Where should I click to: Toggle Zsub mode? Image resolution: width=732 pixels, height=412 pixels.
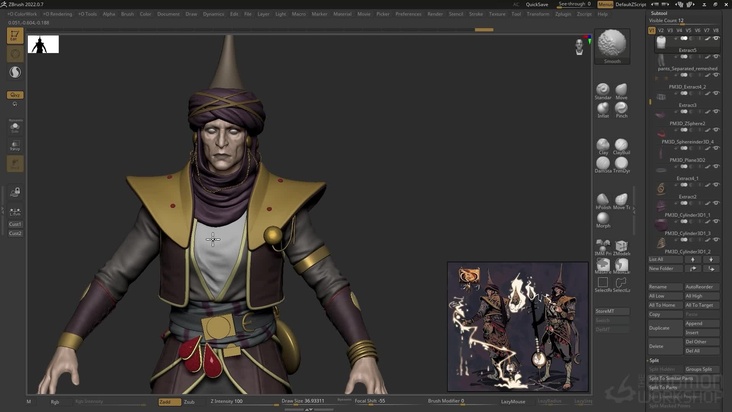point(189,402)
